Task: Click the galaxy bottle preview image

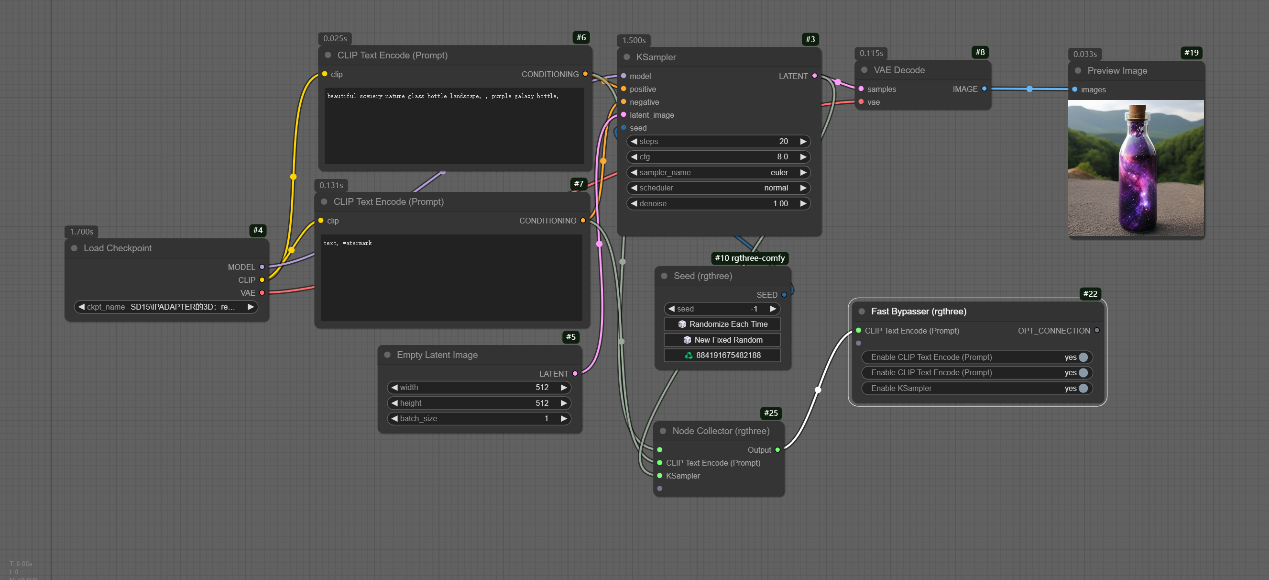Action: [x=1135, y=168]
